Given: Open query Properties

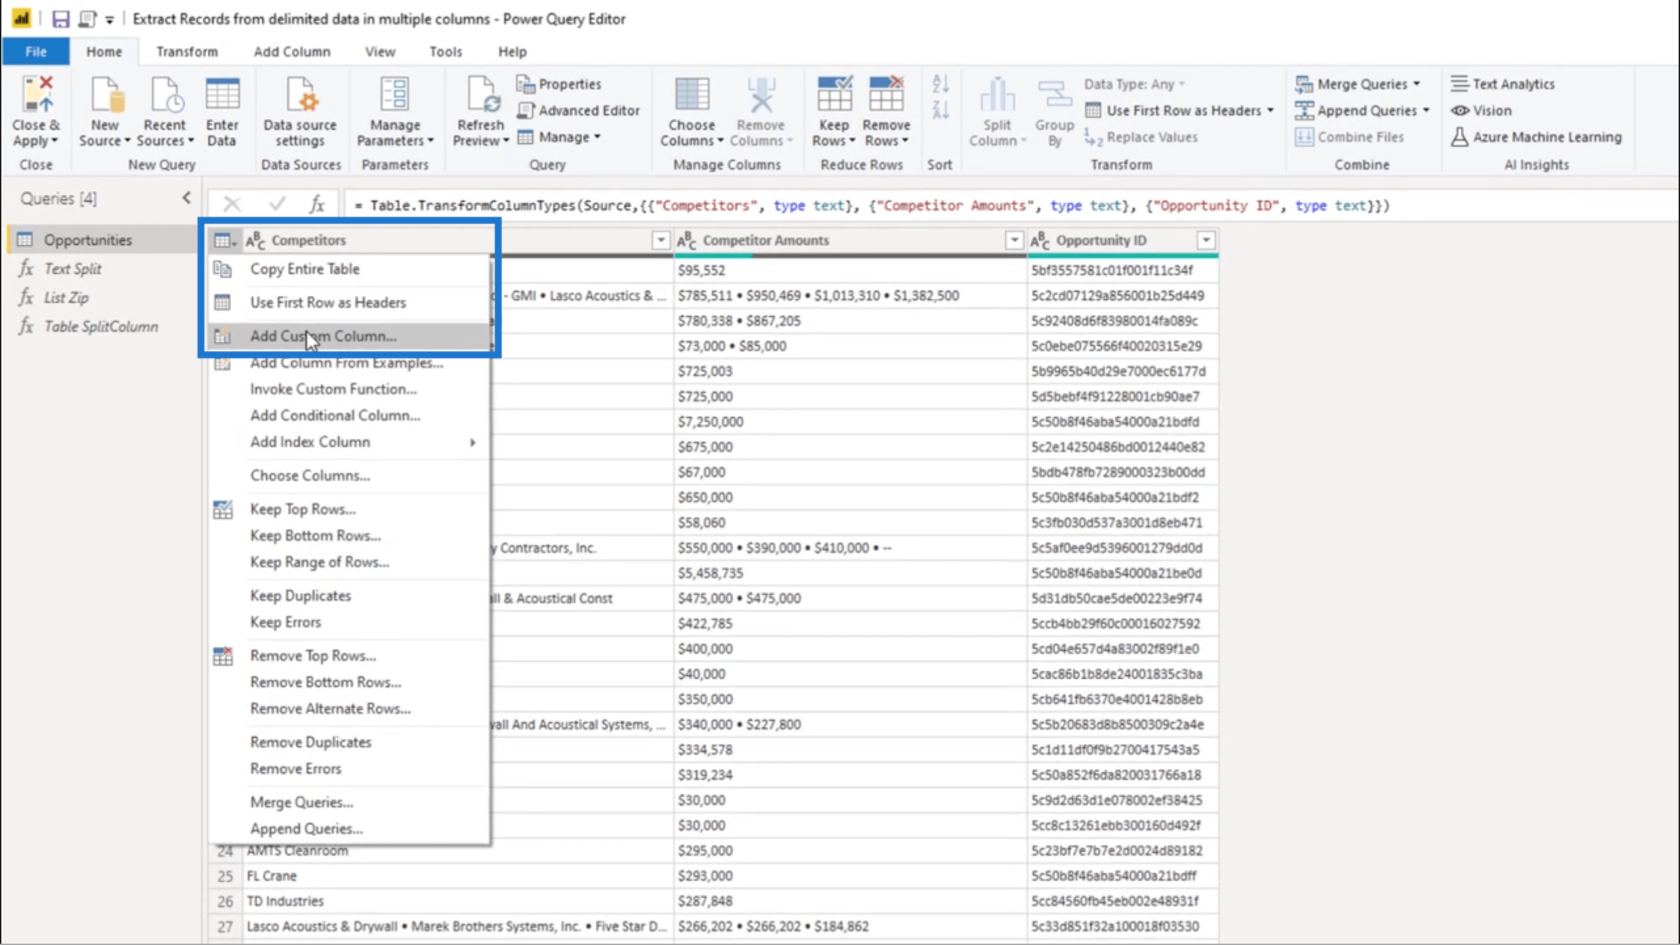Looking at the screenshot, I should point(559,84).
